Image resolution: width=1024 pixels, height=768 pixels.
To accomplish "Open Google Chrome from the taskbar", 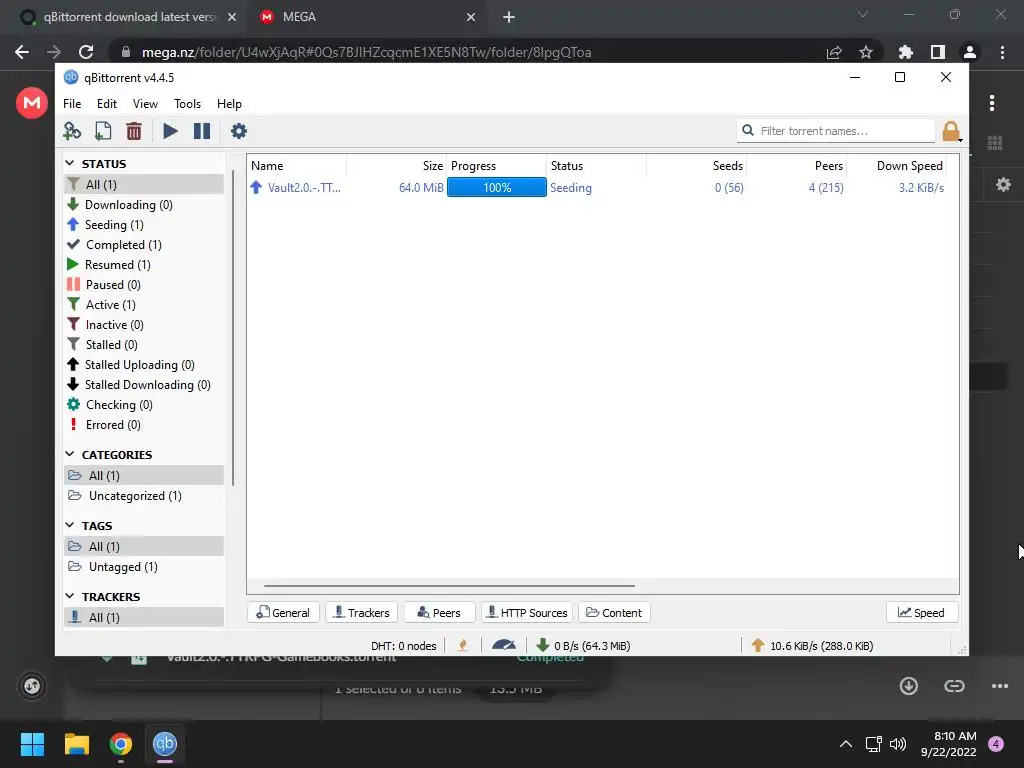I will [x=121, y=744].
